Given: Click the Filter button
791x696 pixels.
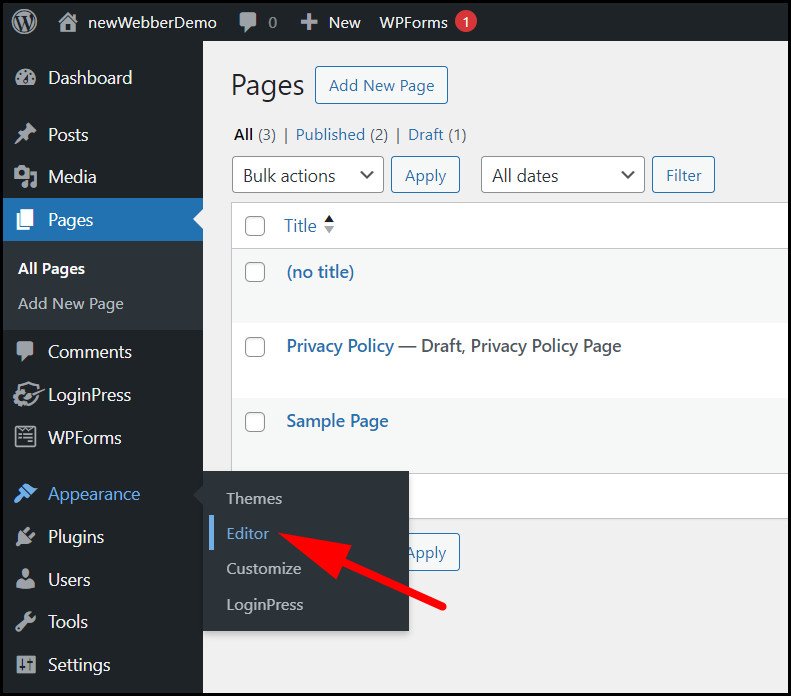Looking at the screenshot, I should click(x=683, y=175).
